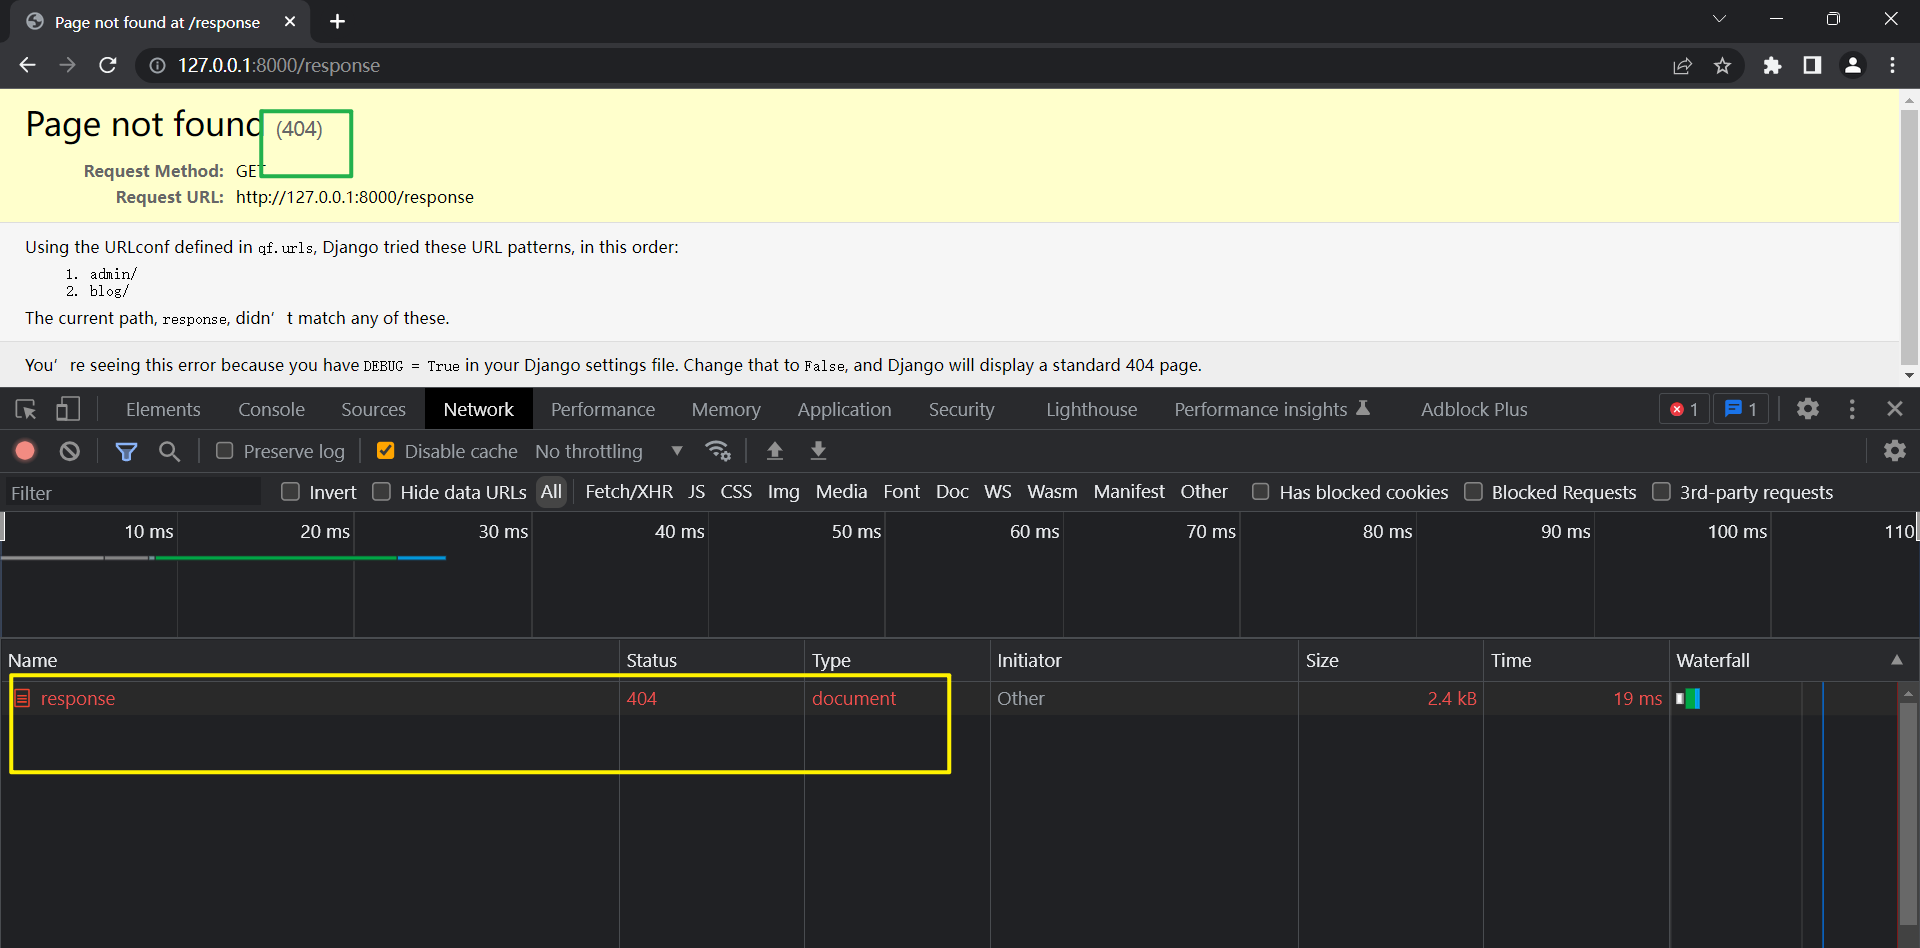1920x948 pixels.
Task: Sort by the Waterfall column arrow
Action: click(1896, 660)
